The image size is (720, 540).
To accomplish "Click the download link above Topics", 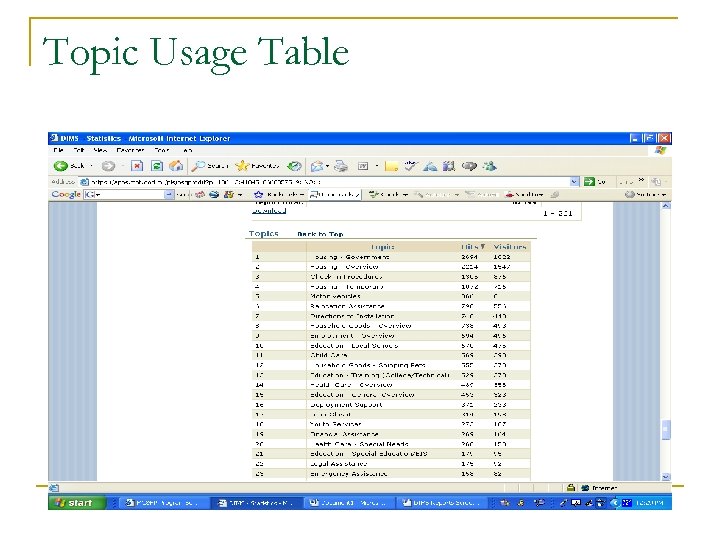I will [x=269, y=211].
